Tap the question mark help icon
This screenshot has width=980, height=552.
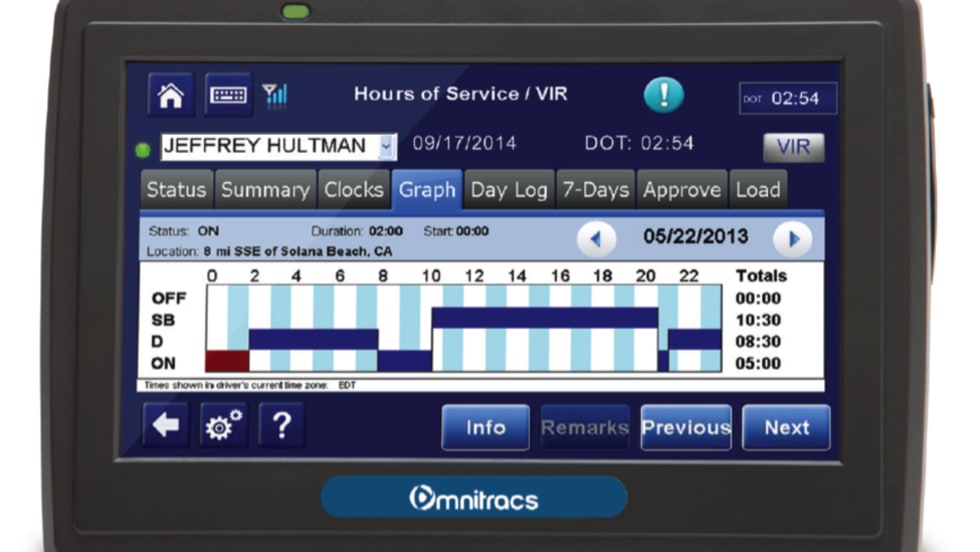point(282,426)
